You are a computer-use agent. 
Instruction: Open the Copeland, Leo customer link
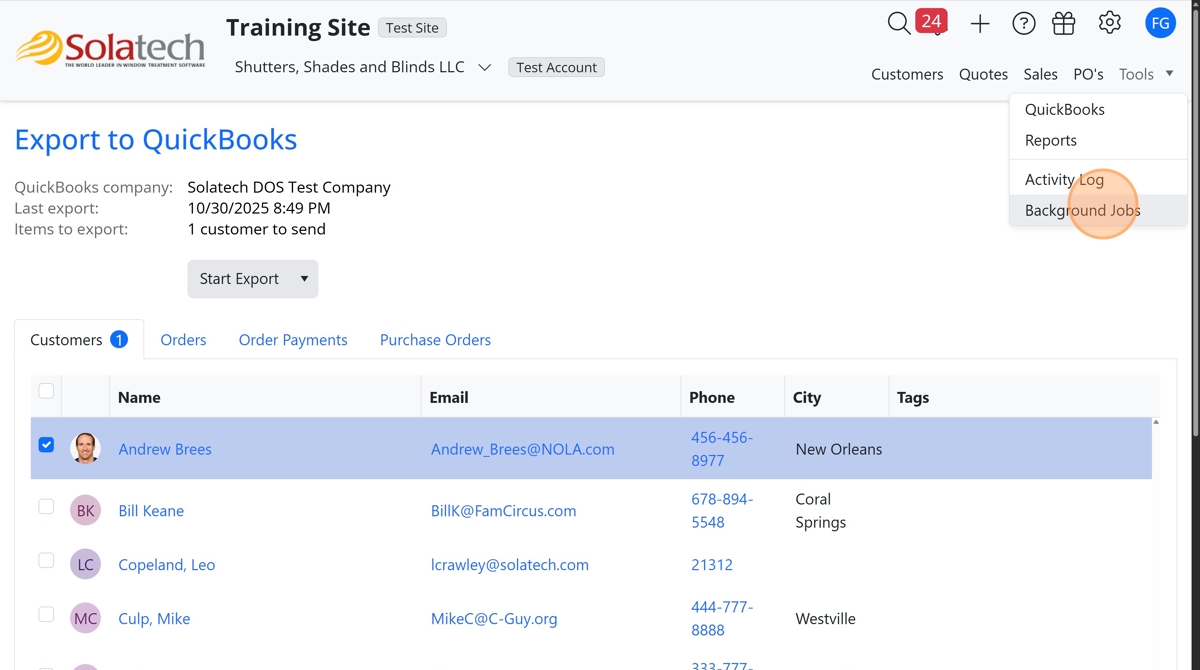point(166,565)
